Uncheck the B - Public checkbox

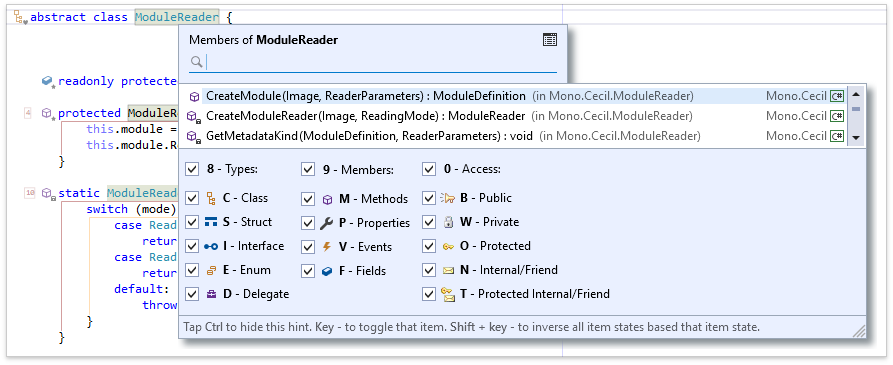429,198
